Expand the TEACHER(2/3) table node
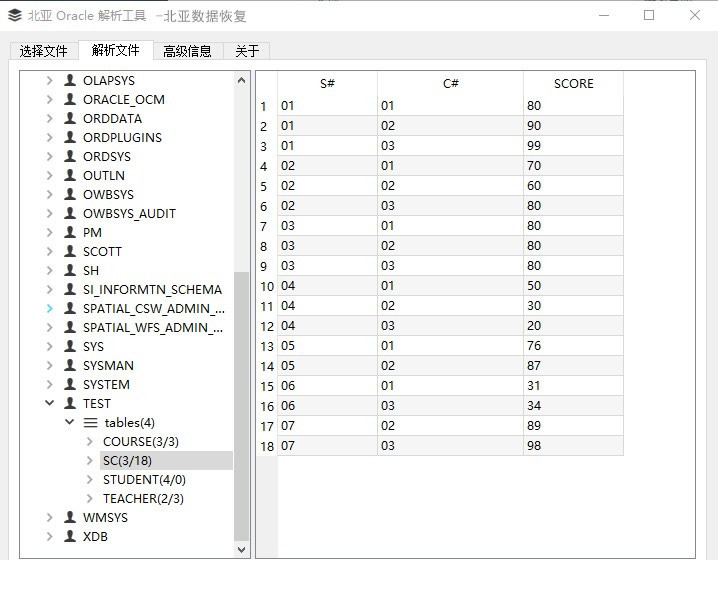 click(90, 498)
